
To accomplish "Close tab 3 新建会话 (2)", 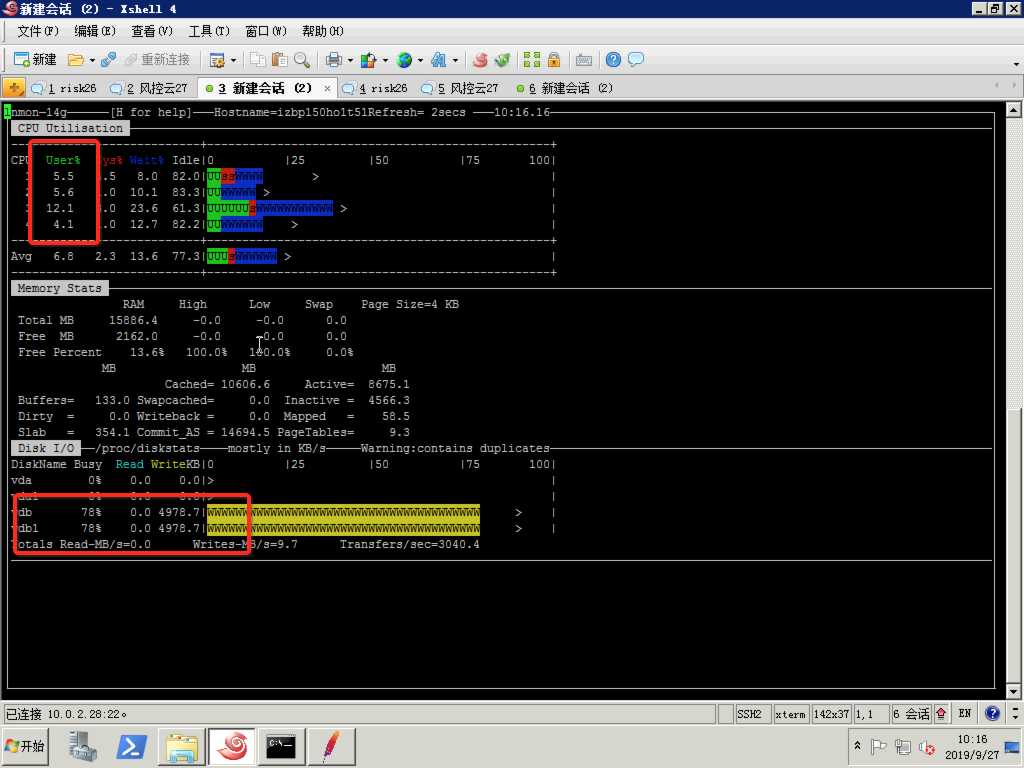I will pos(327,88).
